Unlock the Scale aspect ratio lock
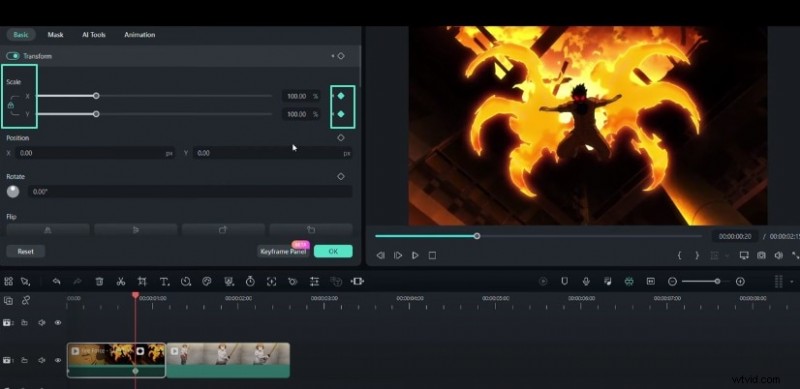Viewport: 800px width, 389px height. (11, 105)
